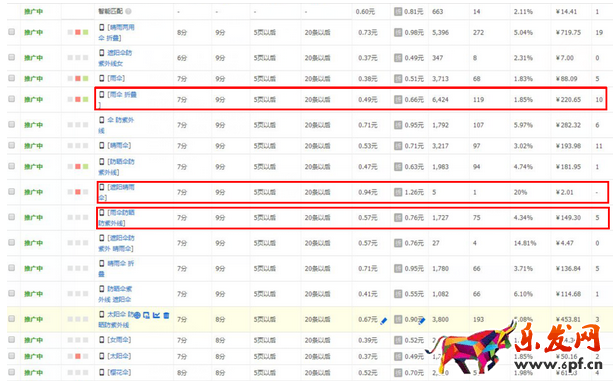
Task: Open the [太阳伞] keyword link
Action: point(119,356)
